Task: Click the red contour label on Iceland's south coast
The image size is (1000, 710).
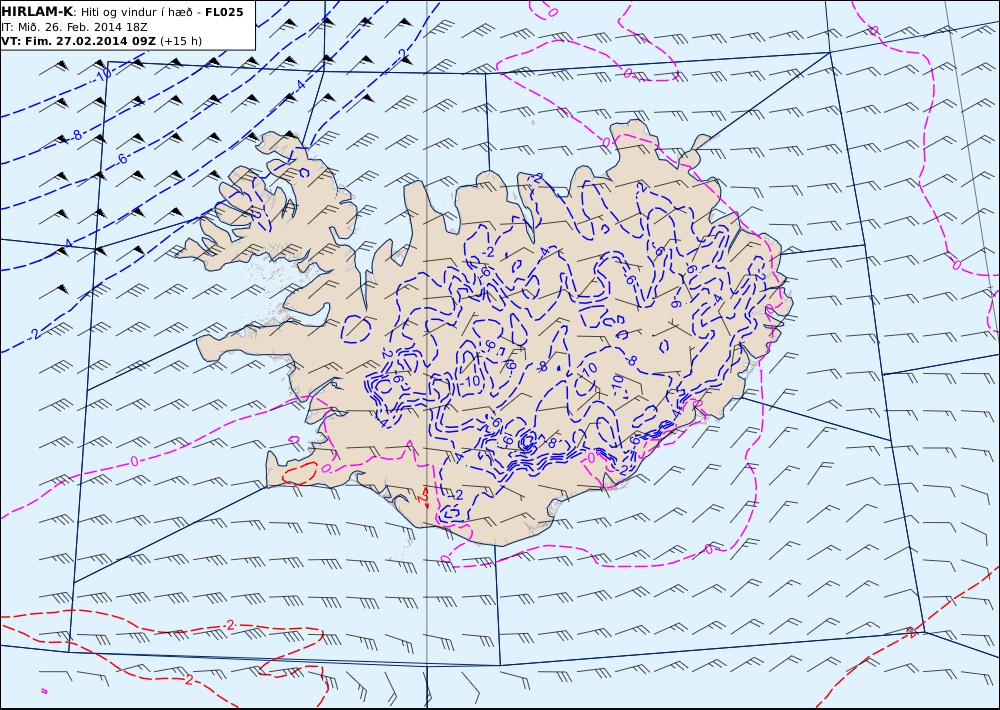Action: click(424, 498)
